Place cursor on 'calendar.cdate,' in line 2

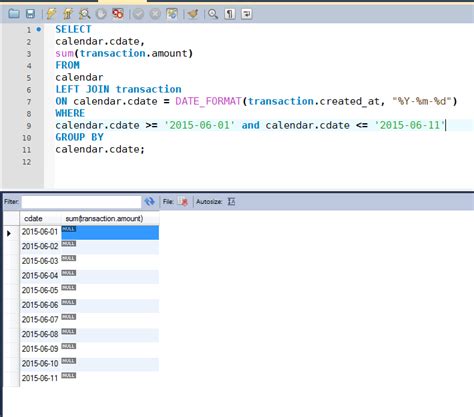point(100,41)
